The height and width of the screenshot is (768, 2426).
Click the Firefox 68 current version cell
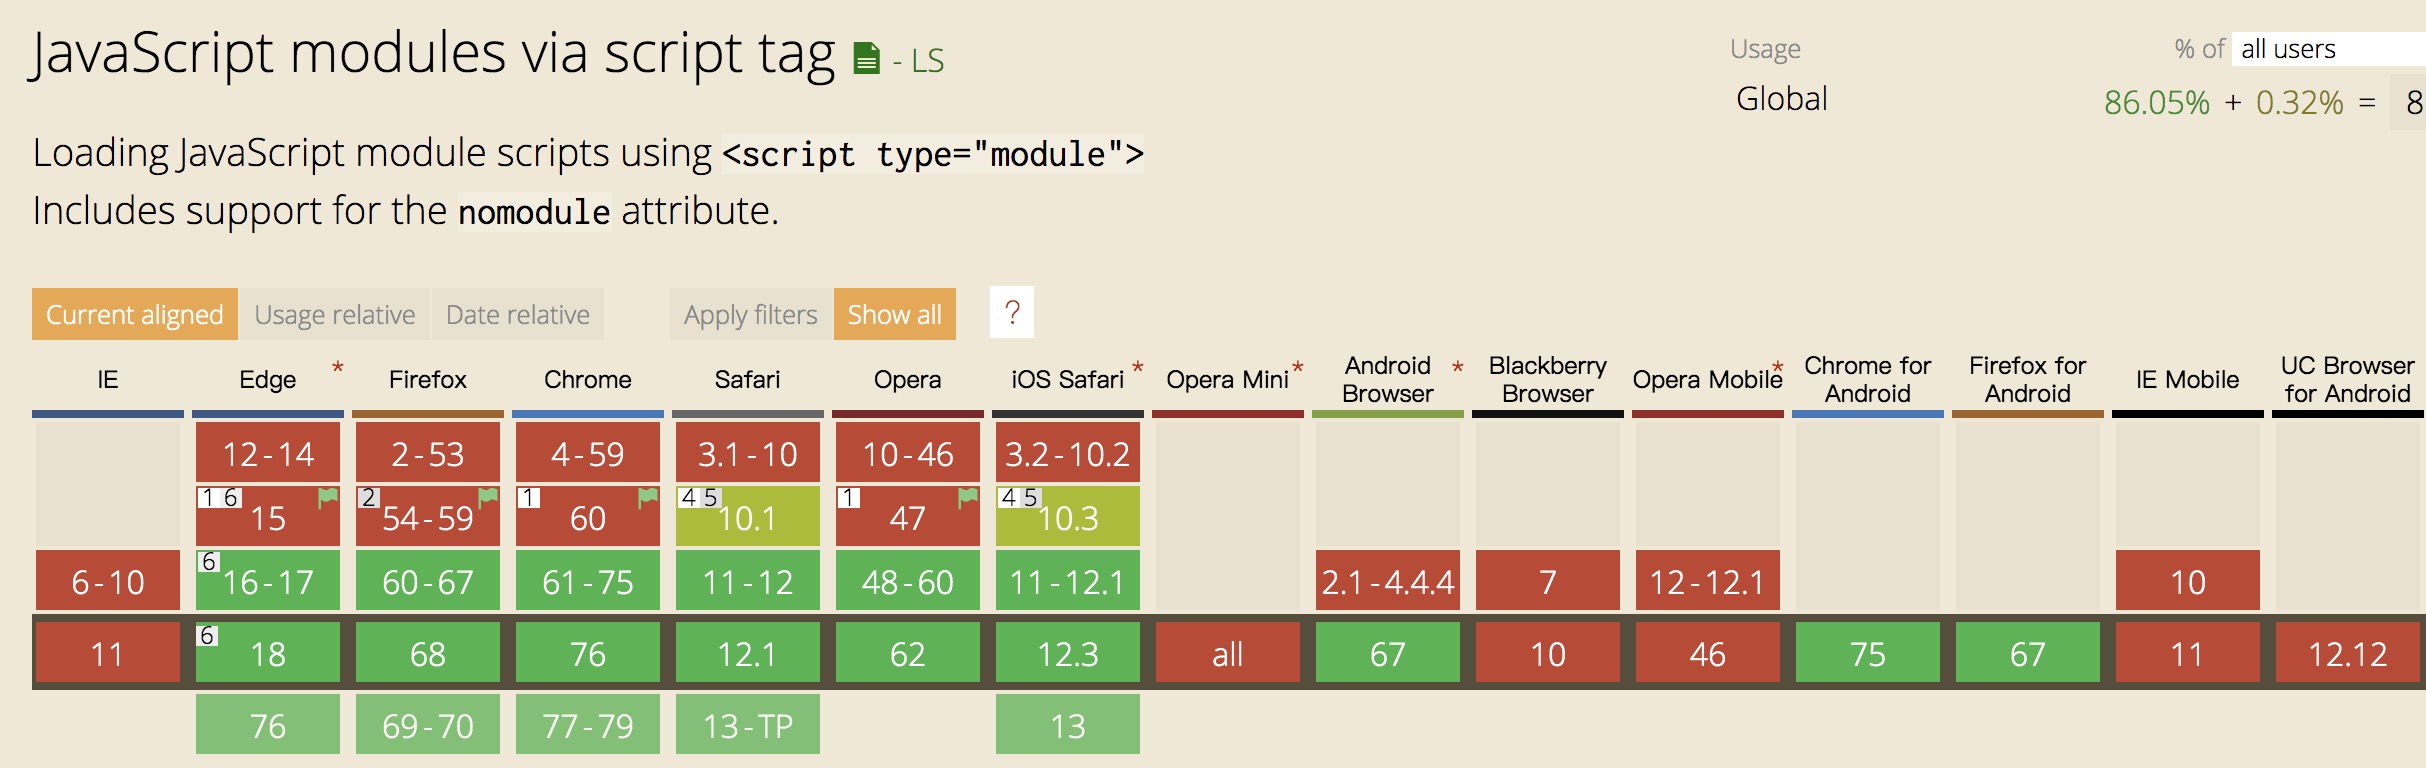[428, 654]
